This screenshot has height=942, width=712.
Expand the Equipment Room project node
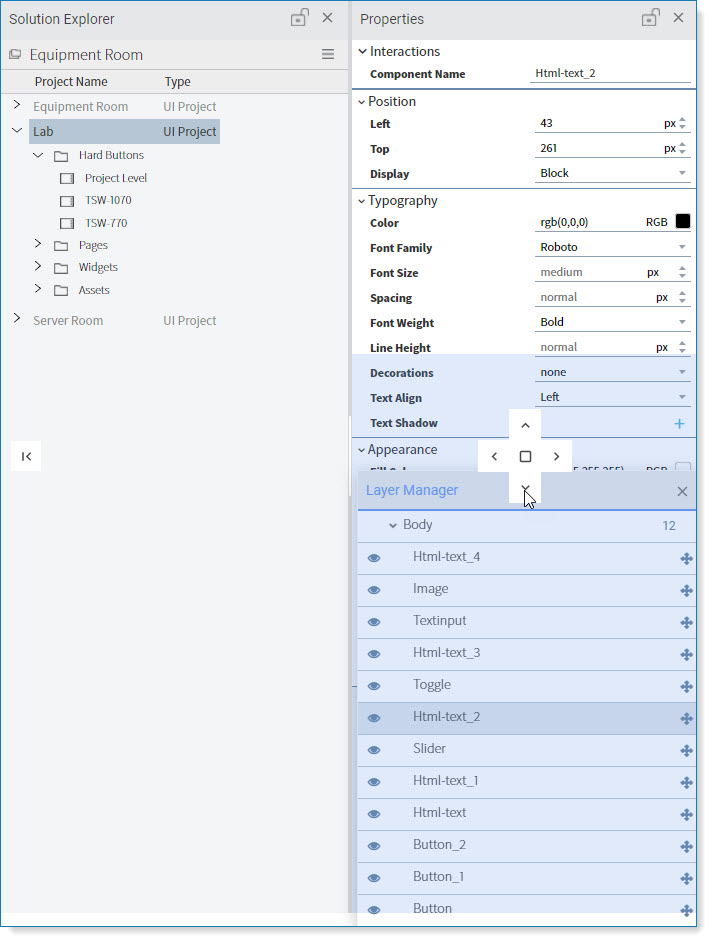coord(17,105)
